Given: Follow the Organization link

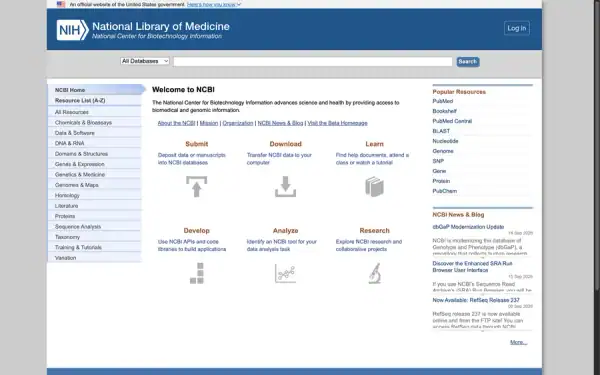Looking at the screenshot, I should (x=238, y=123).
